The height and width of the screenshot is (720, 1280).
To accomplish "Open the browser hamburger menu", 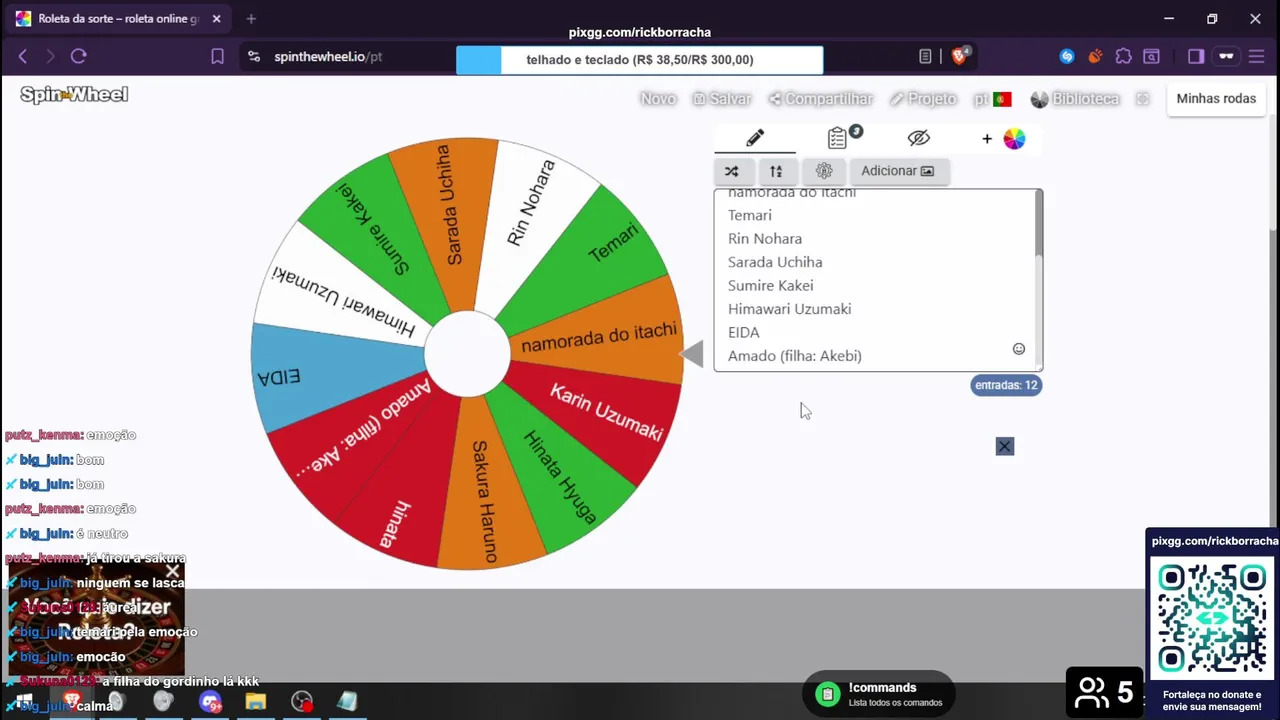I will coord(1257,57).
